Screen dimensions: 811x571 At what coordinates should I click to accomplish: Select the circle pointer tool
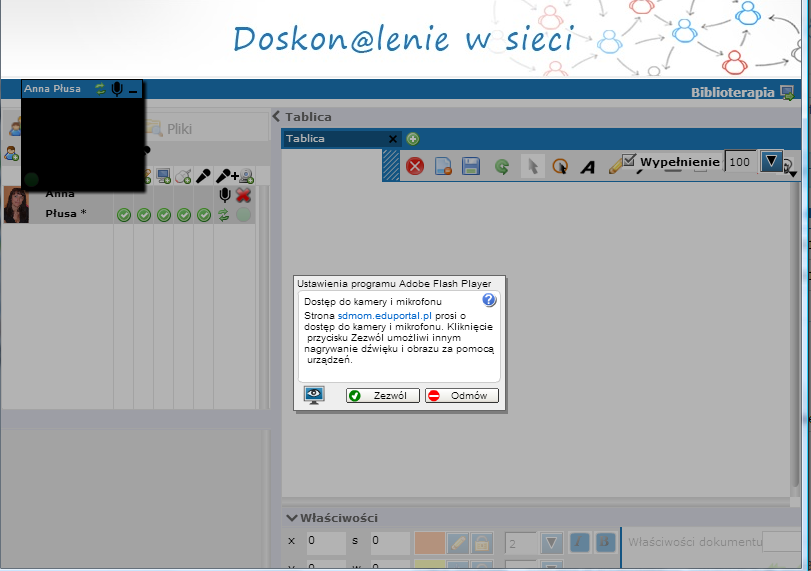pyautogui.click(x=560, y=167)
